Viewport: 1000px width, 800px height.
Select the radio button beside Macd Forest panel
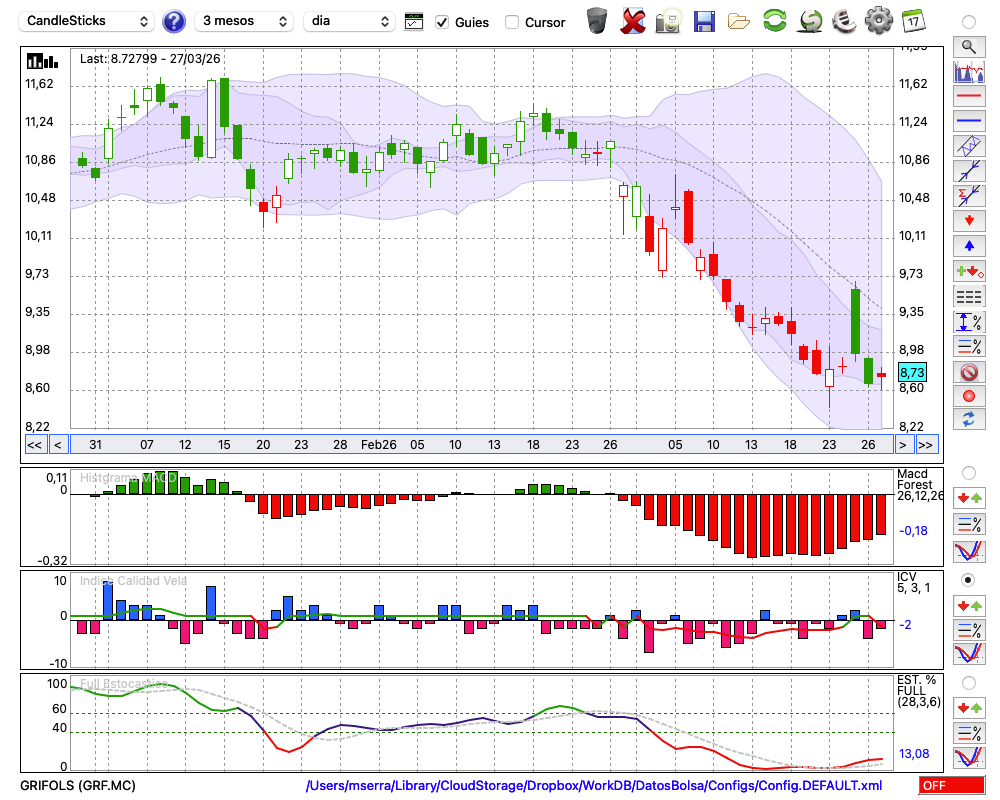click(968, 472)
